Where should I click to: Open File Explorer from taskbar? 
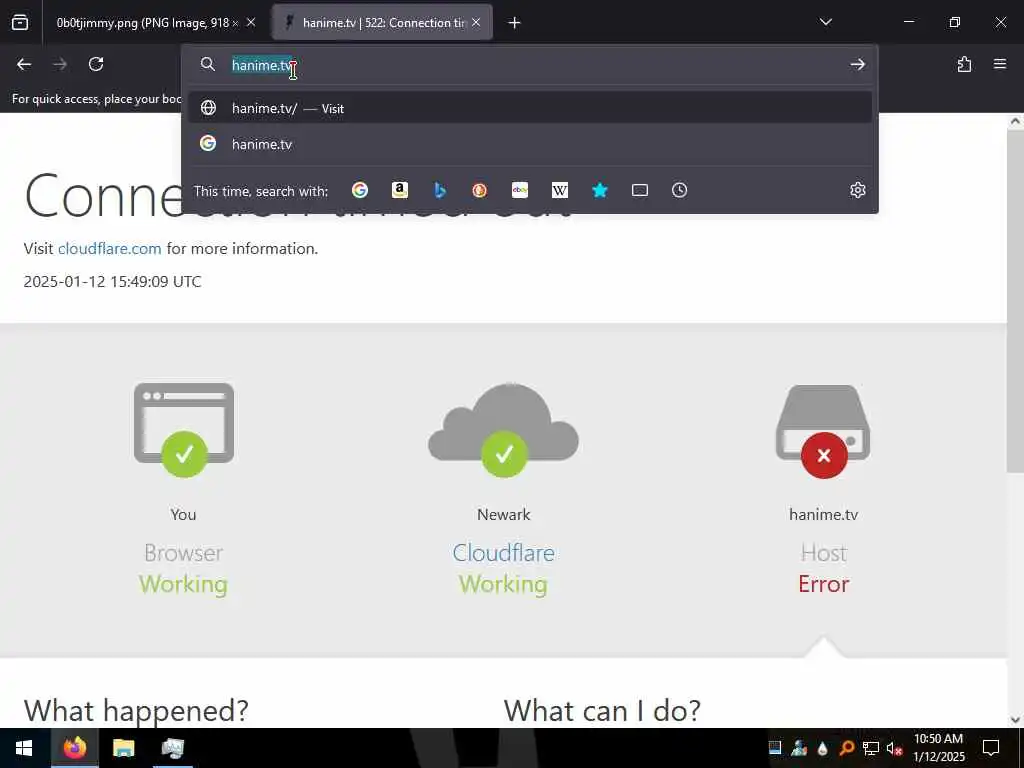click(x=123, y=748)
